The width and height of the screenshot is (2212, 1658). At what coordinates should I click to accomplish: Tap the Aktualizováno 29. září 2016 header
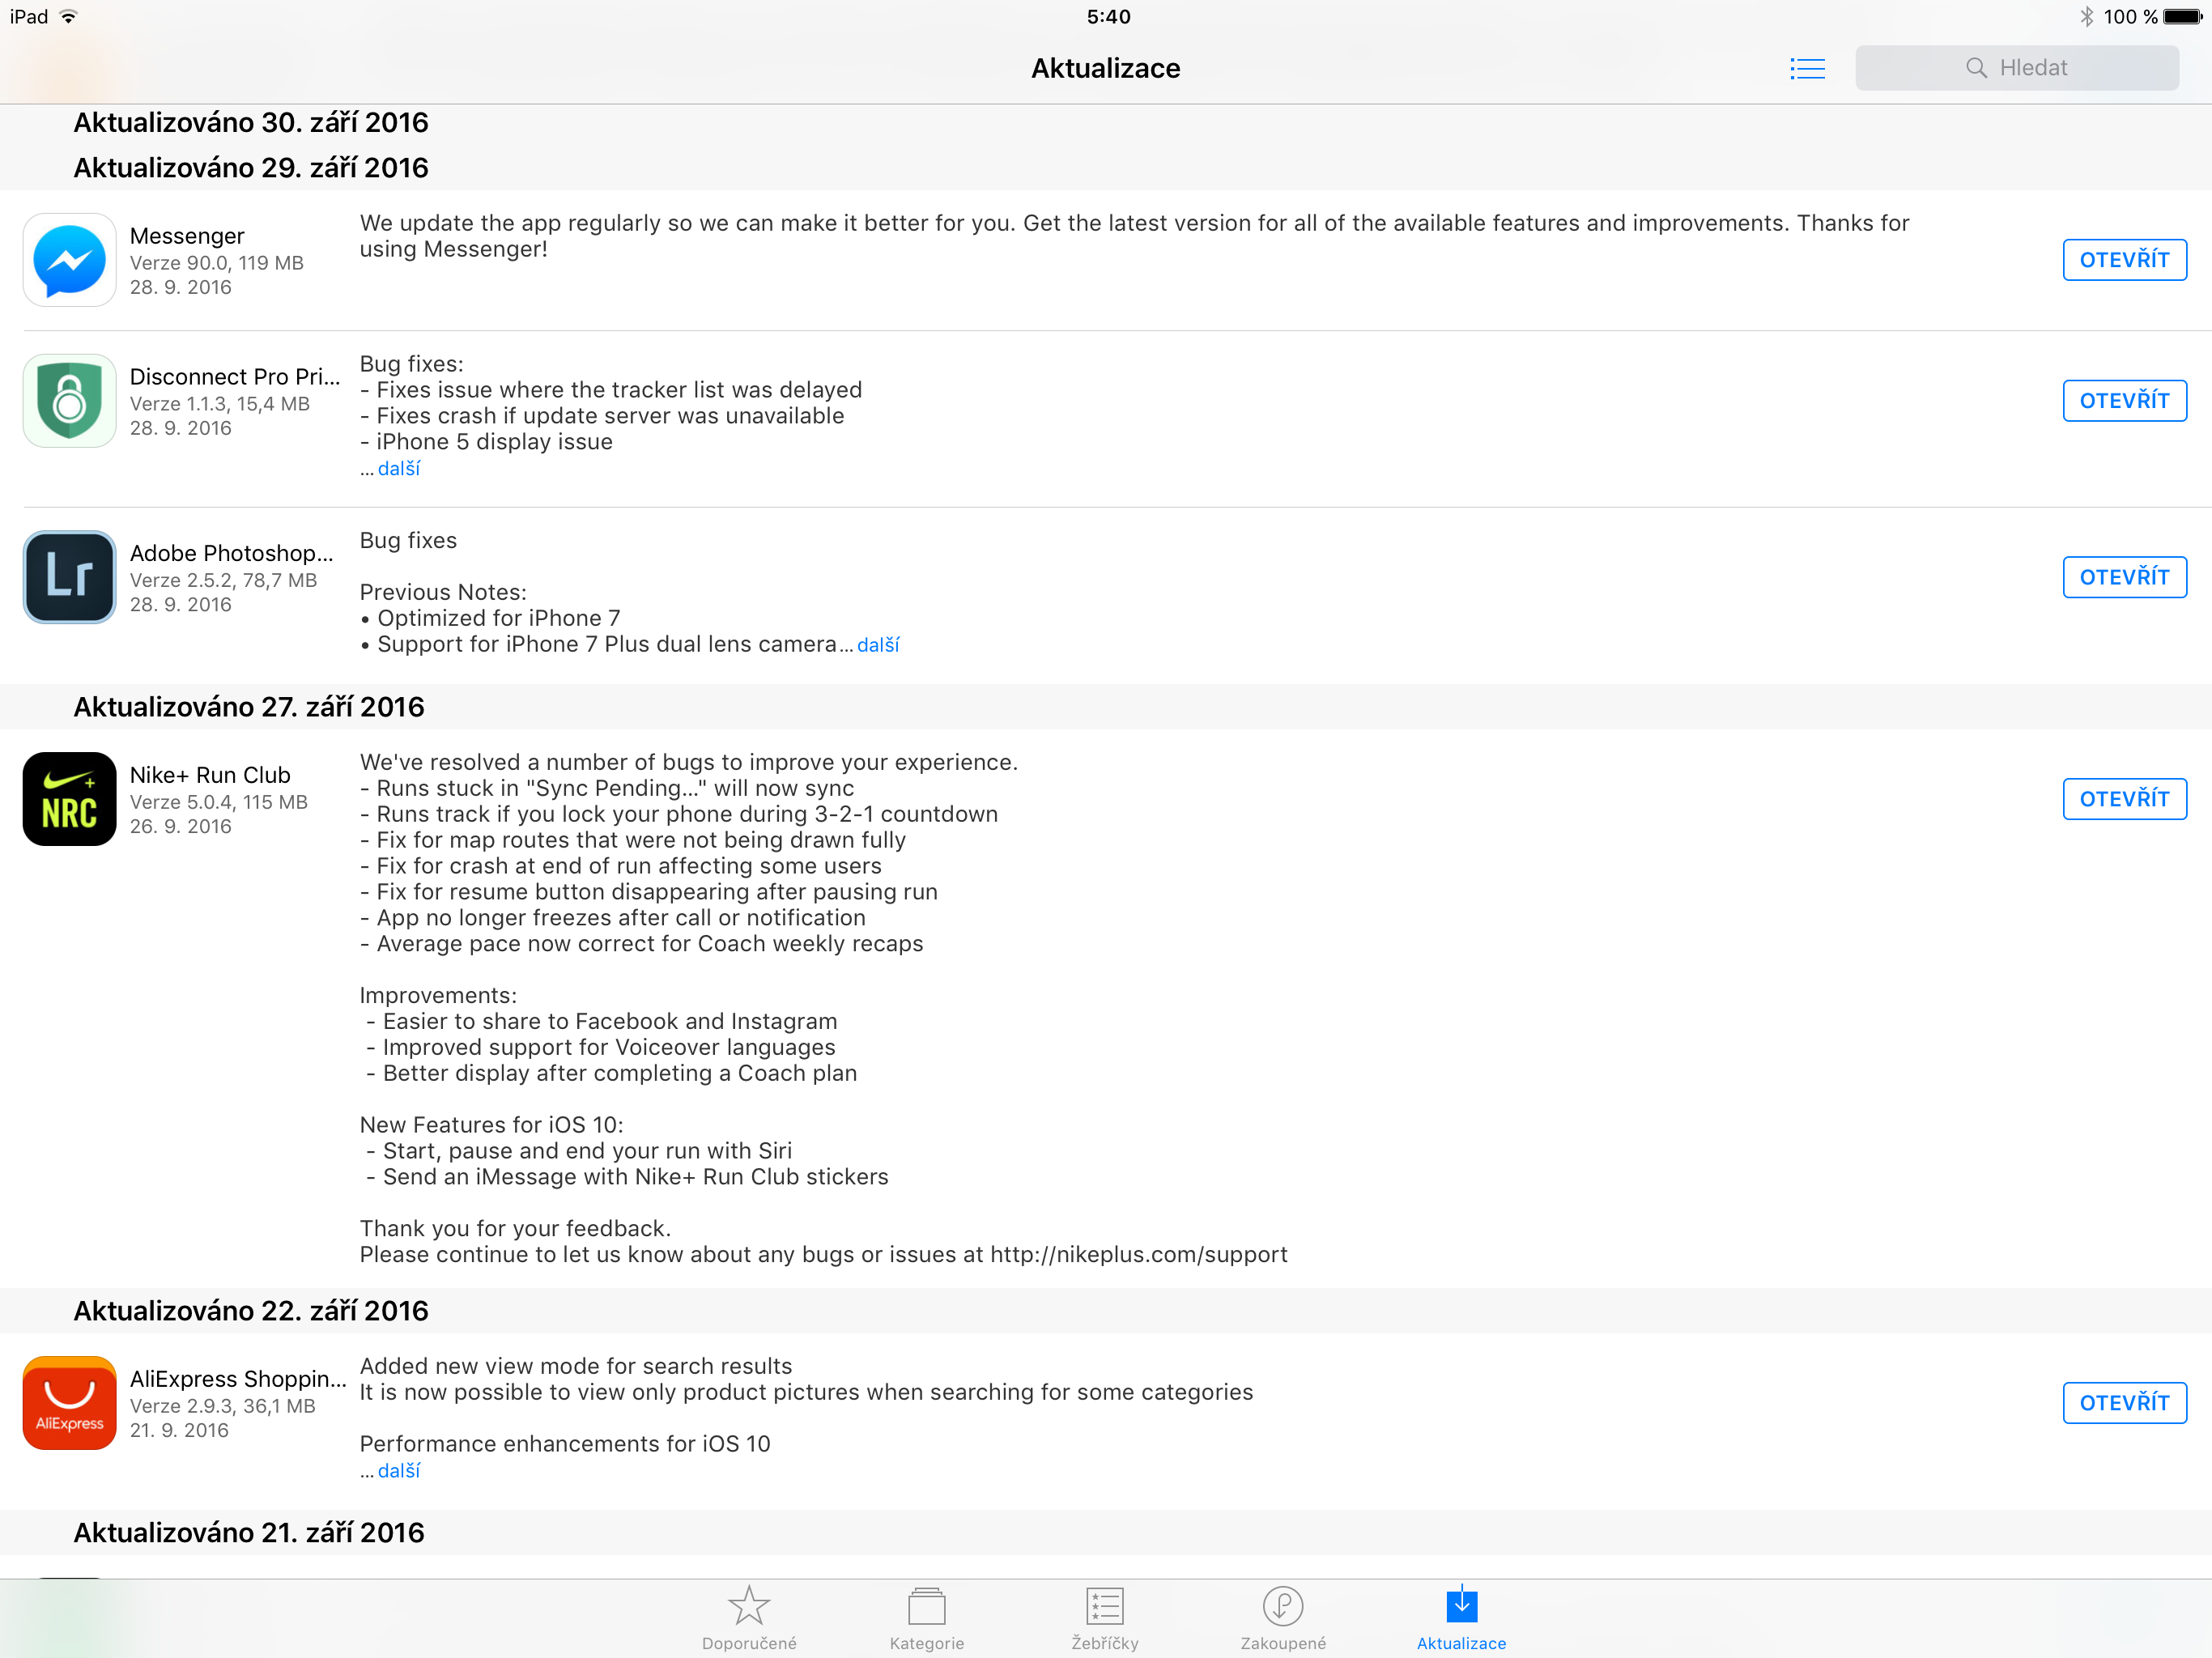tap(251, 168)
